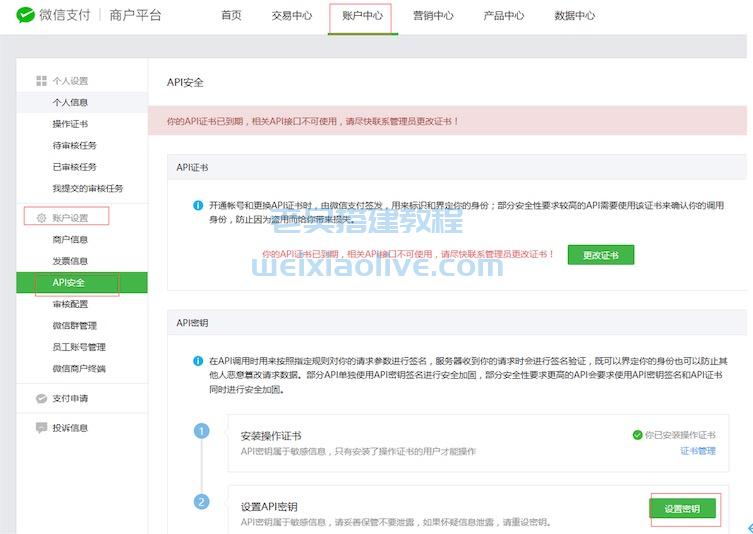This screenshot has width=753, height=534.
Task: Open the 证书管理 link
Action: coord(698,451)
